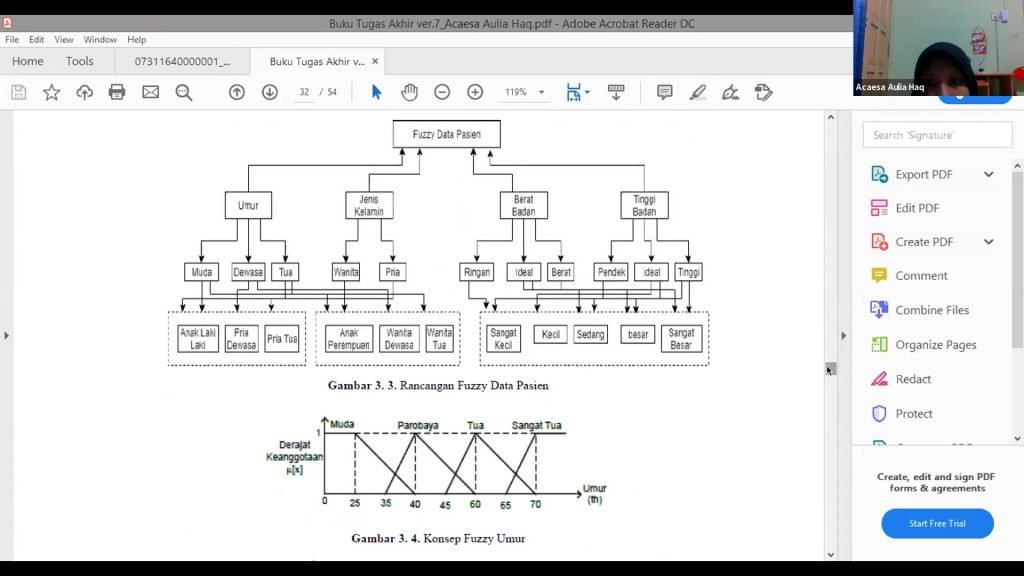Click the page number field

[303, 92]
